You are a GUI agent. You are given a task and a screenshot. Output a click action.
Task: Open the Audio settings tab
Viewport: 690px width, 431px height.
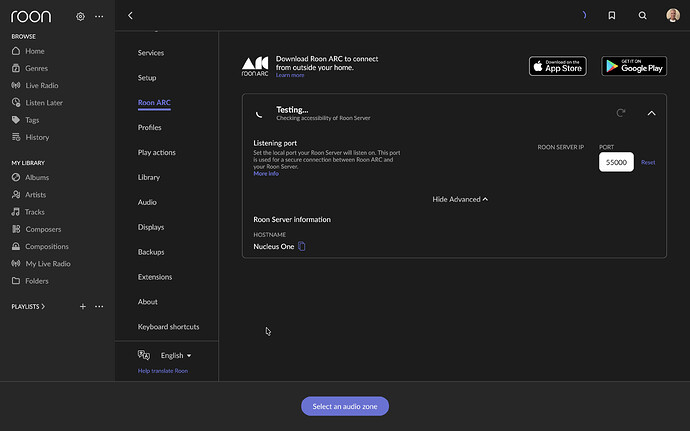pos(147,202)
